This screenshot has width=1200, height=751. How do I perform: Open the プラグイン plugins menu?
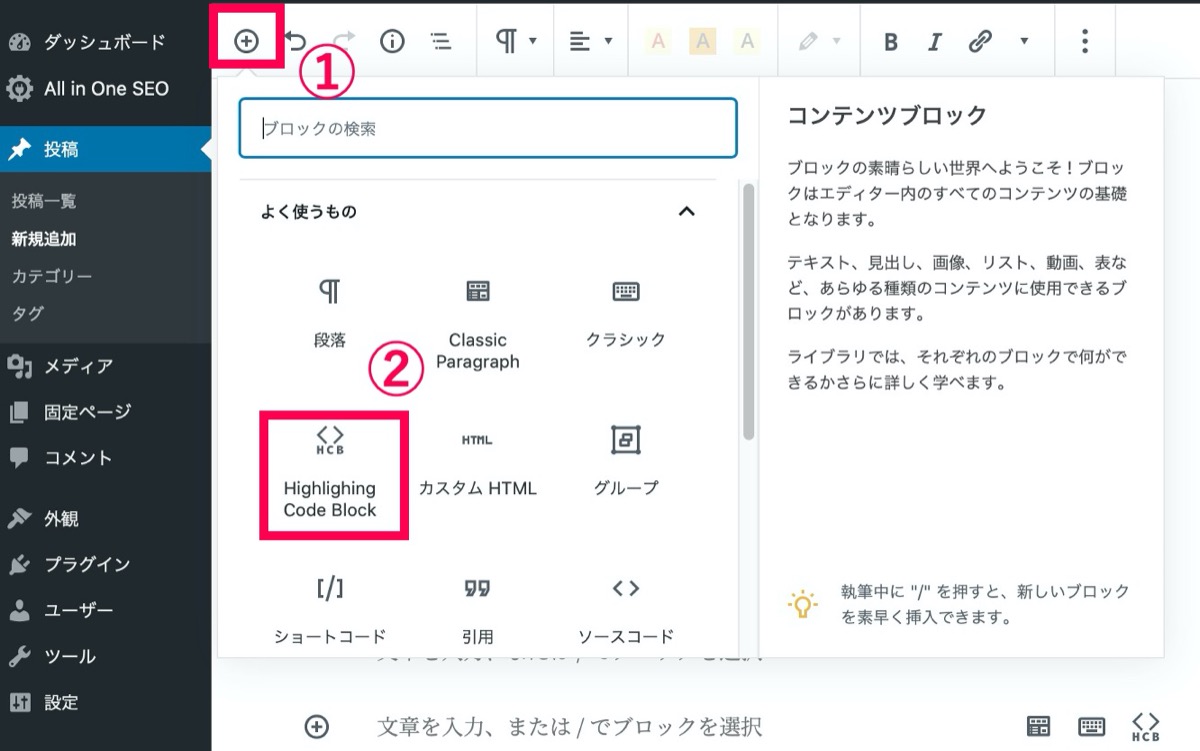[105, 564]
